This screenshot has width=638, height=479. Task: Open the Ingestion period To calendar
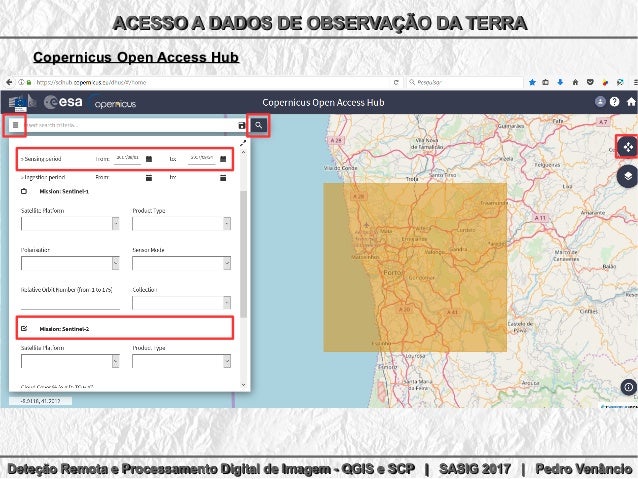(x=223, y=178)
